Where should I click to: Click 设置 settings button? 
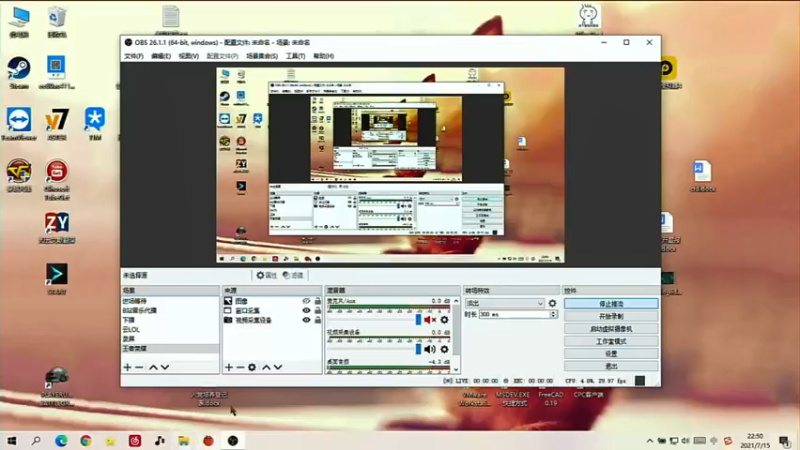pos(611,354)
